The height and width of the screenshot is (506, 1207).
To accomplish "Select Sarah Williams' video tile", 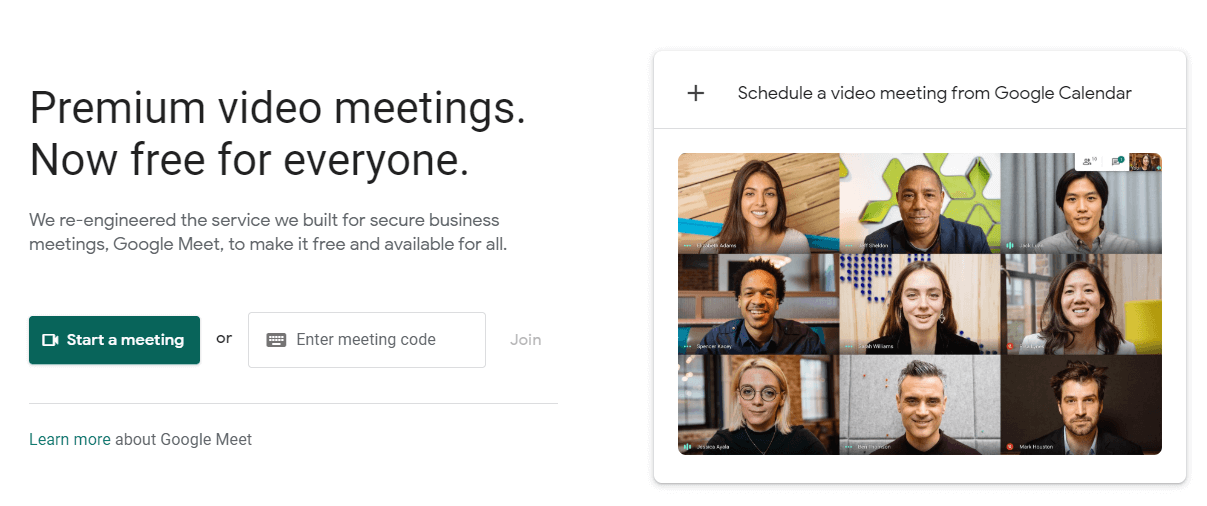I will pos(920,303).
